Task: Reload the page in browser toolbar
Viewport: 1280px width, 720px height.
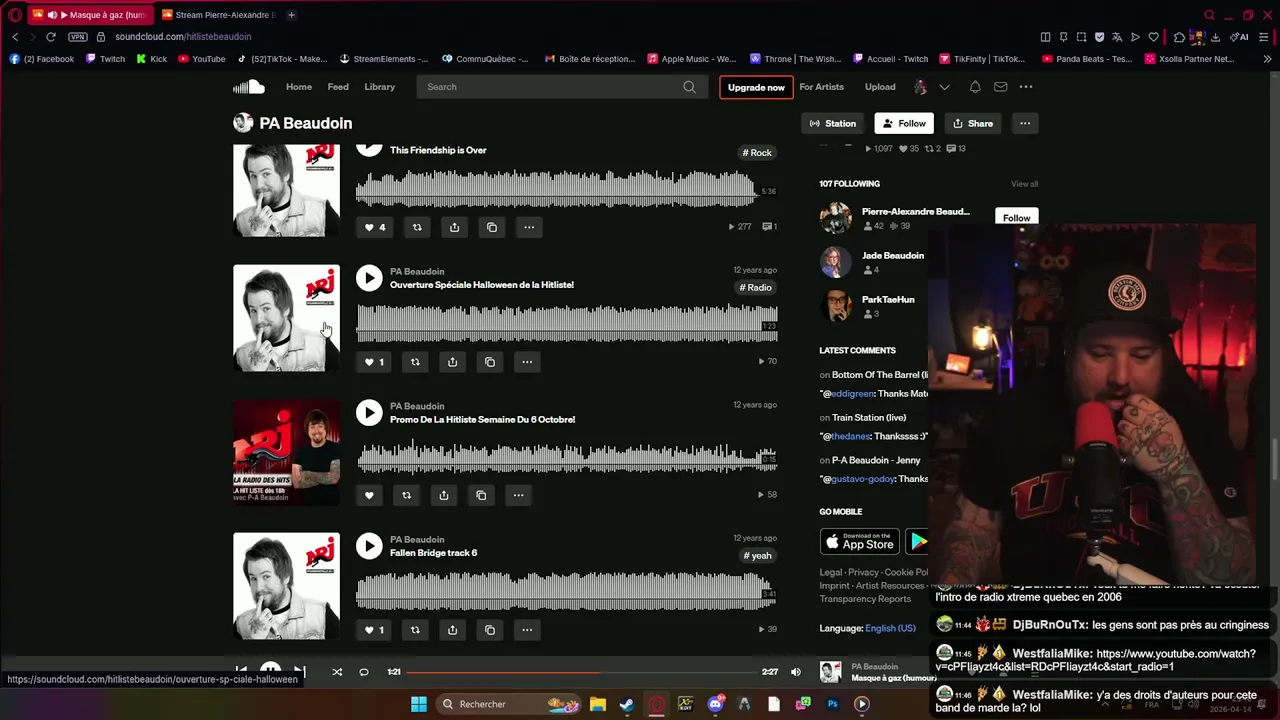Action: point(50,37)
